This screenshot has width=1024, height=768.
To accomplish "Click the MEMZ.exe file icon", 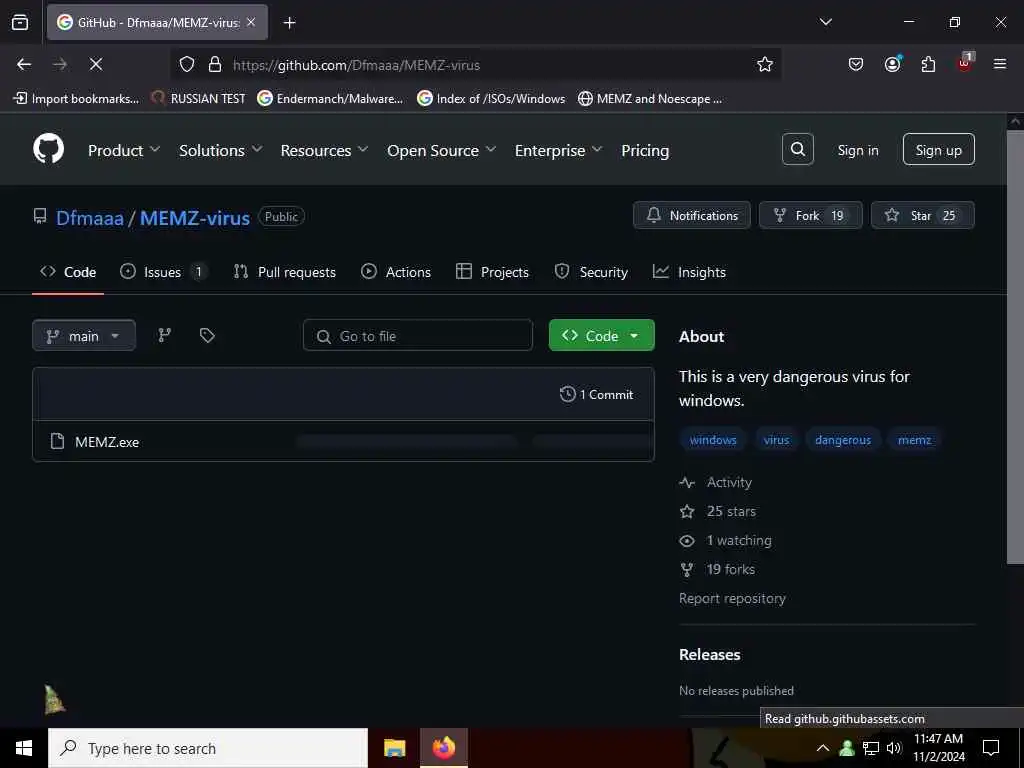I will [57, 441].
